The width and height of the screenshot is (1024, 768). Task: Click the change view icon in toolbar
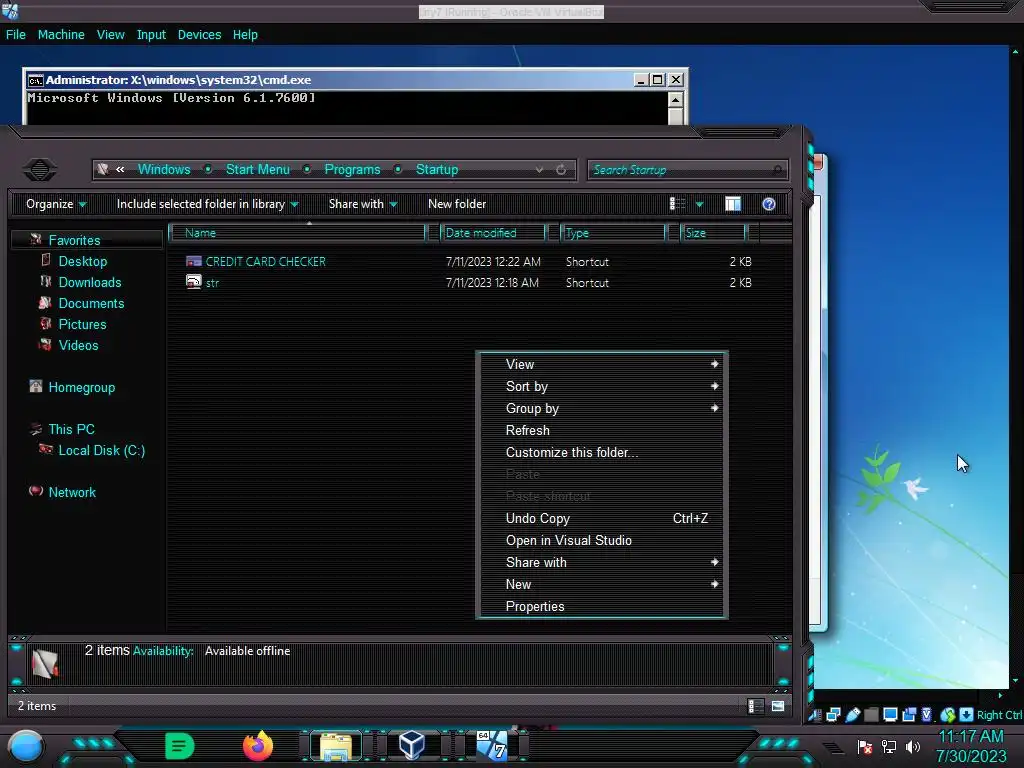click(x=677, y=204)
